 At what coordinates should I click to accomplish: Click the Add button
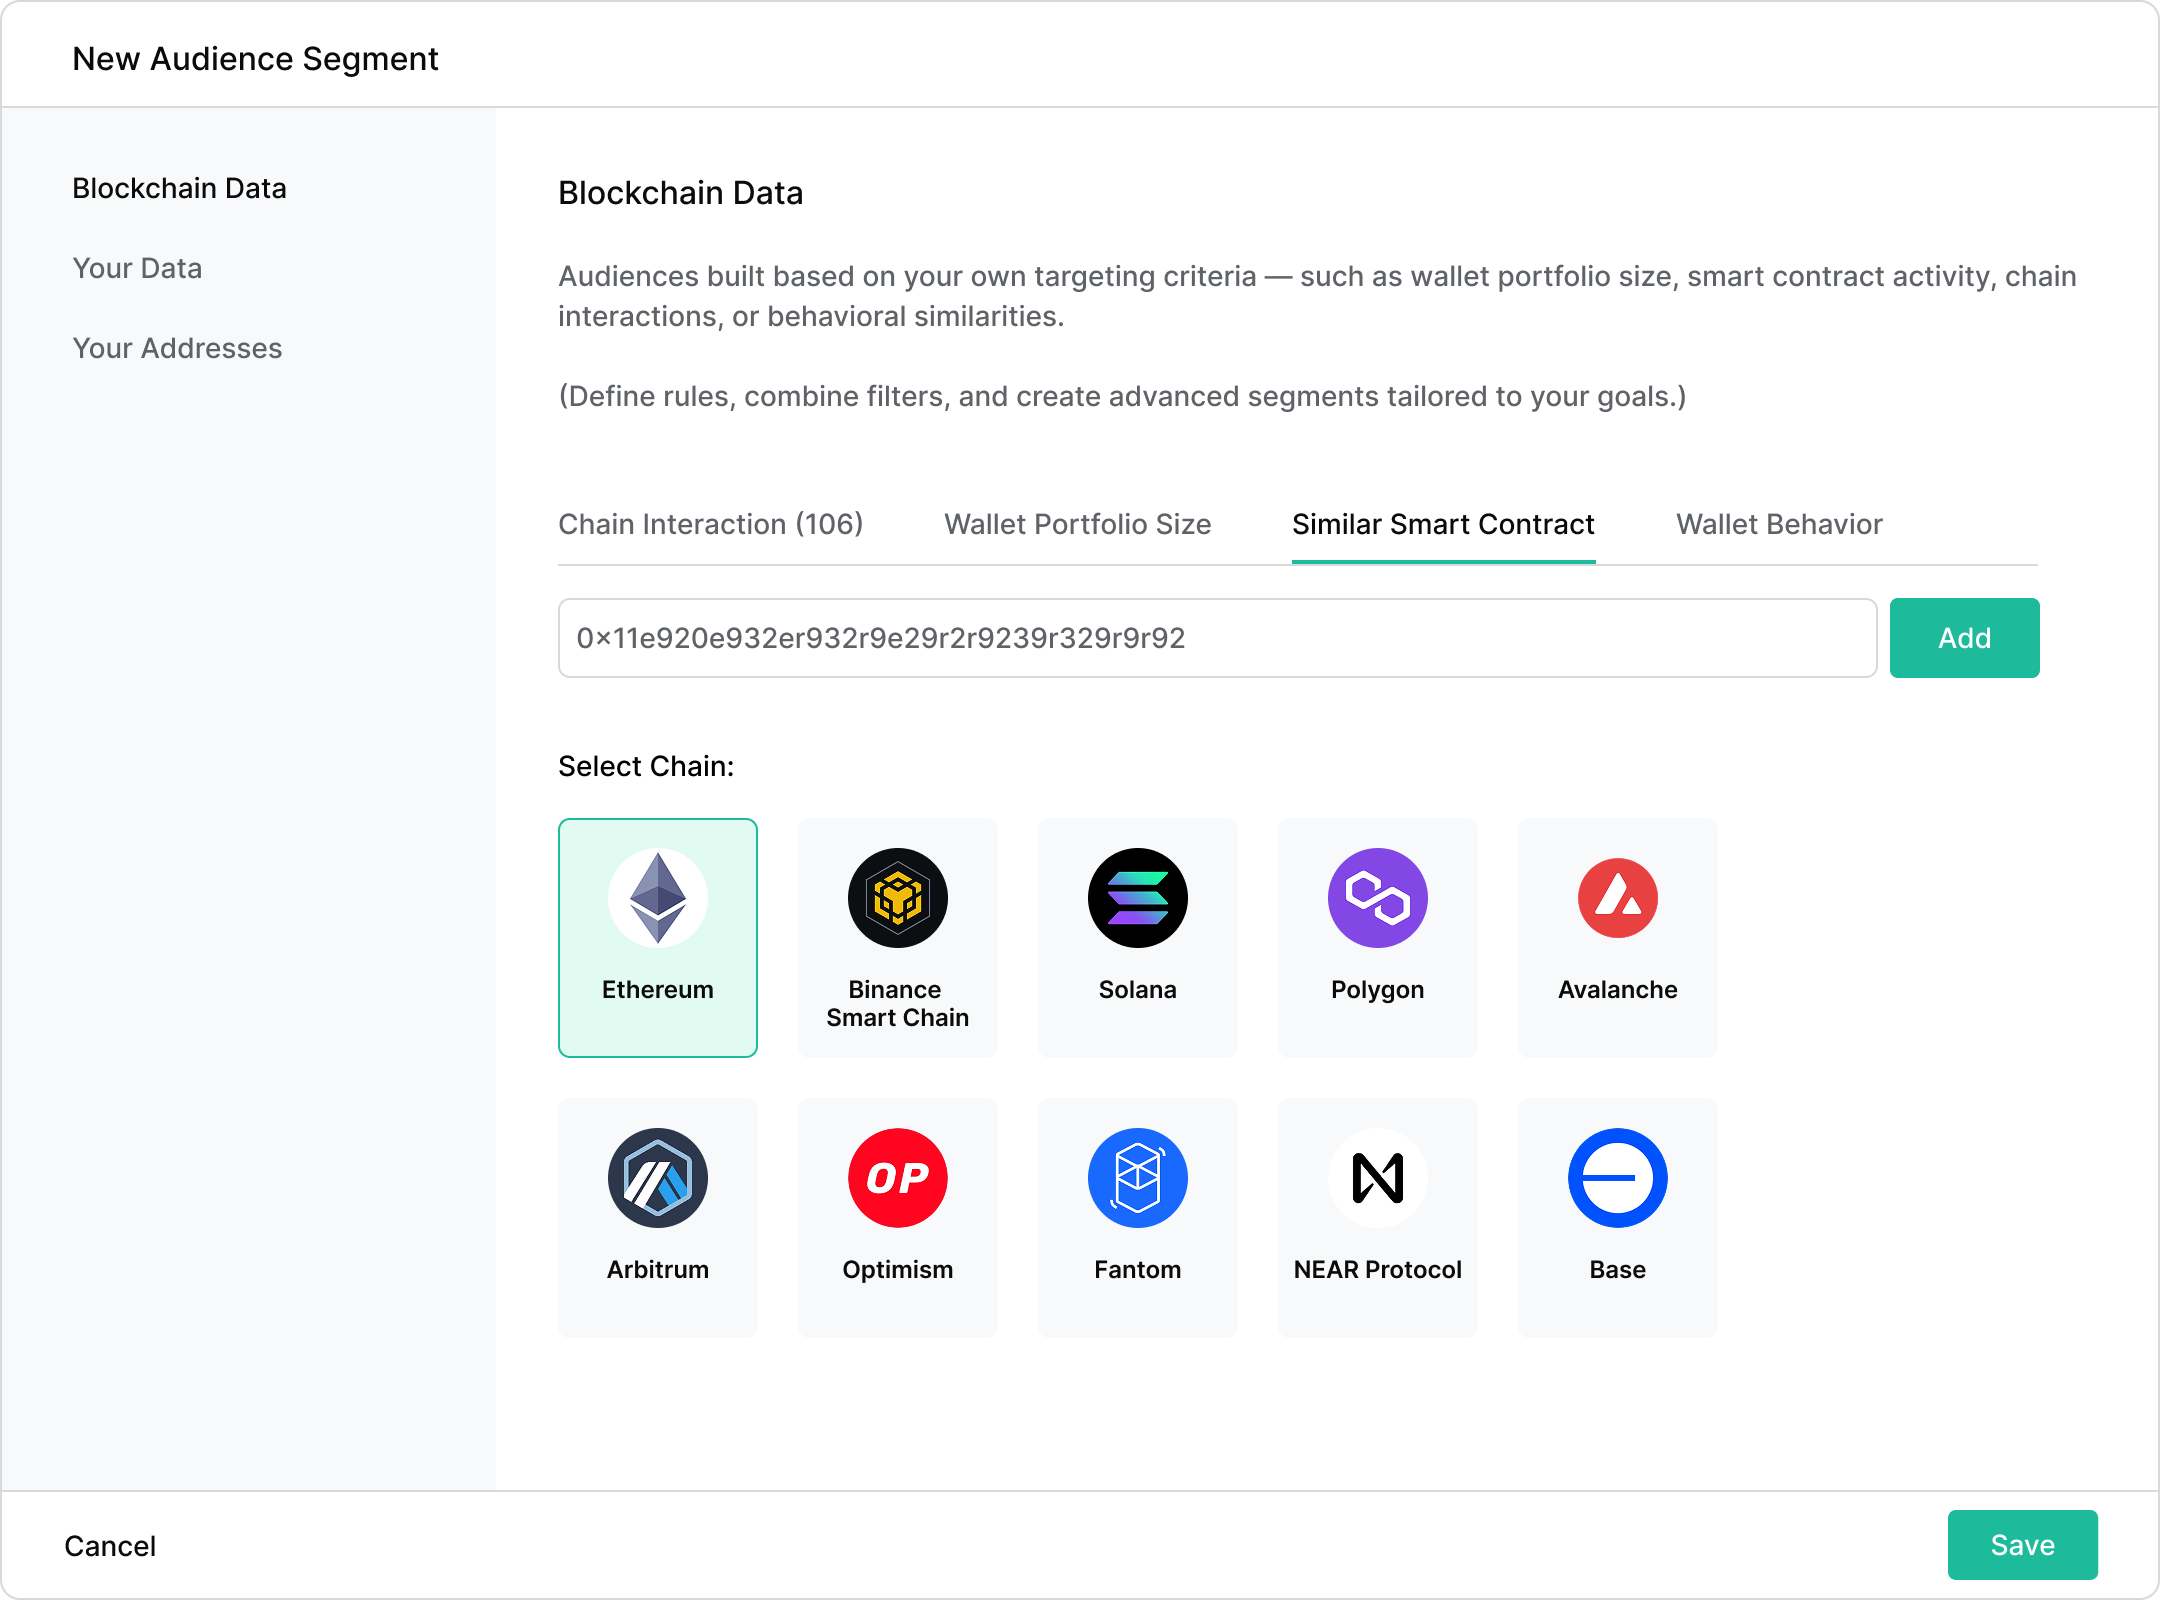(1964, 638)
